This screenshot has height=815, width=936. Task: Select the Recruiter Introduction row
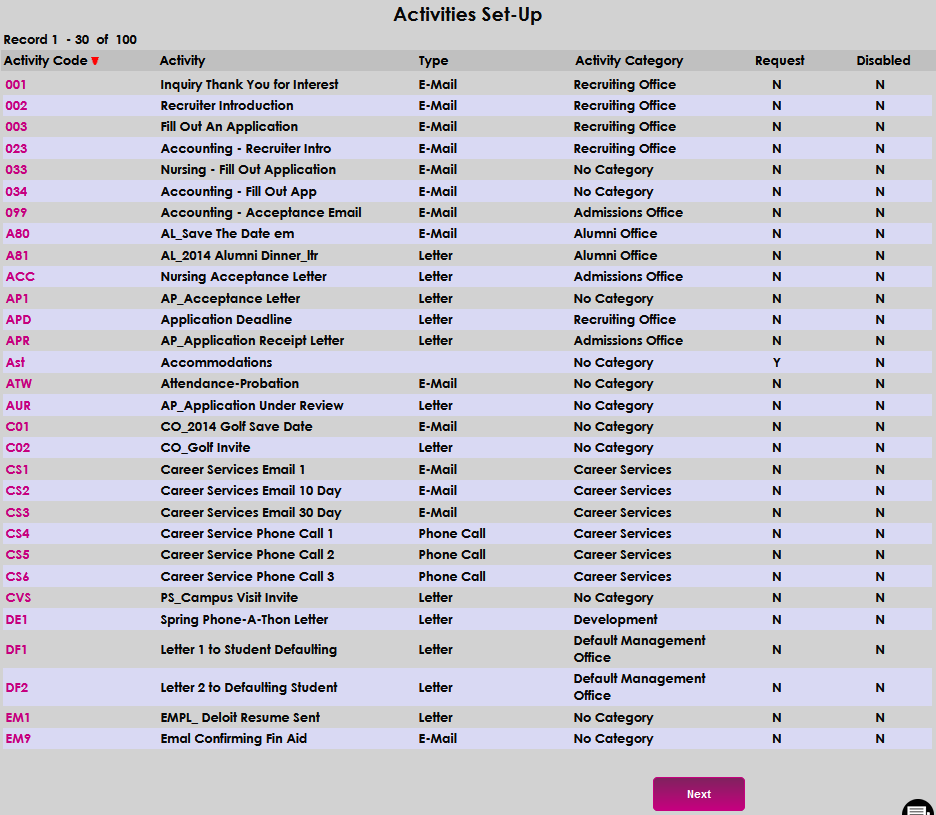coord(226,105)
